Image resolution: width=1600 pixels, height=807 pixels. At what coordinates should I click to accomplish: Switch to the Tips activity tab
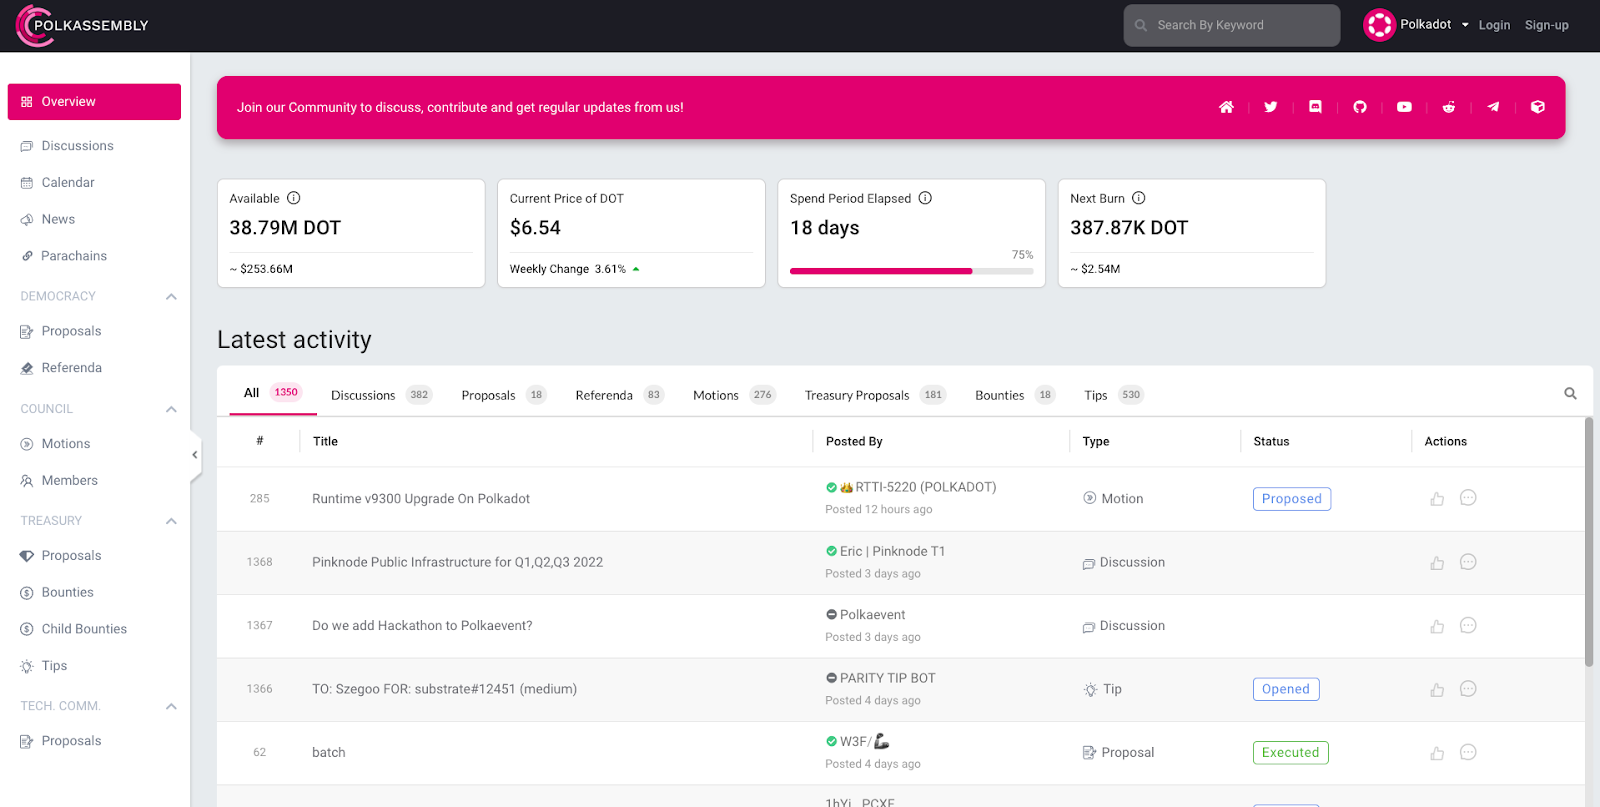[x=1114, y=395]
